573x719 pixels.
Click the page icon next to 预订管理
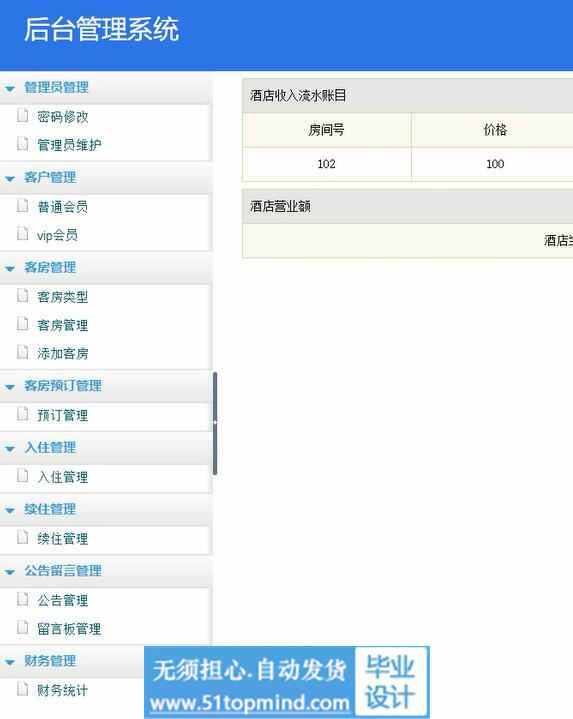(22, 414)
